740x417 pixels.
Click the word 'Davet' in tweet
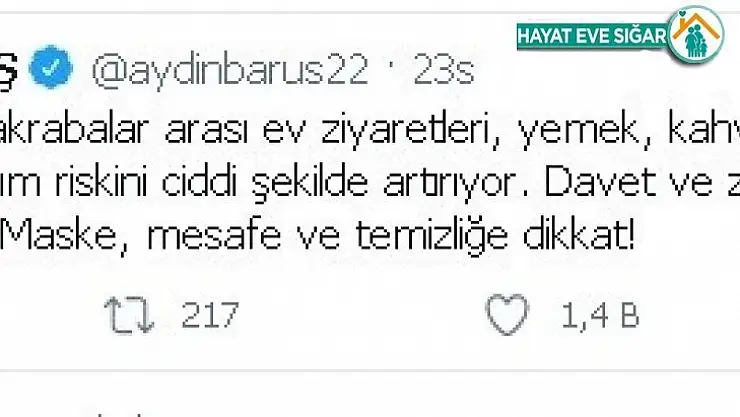tap(599, 182)
